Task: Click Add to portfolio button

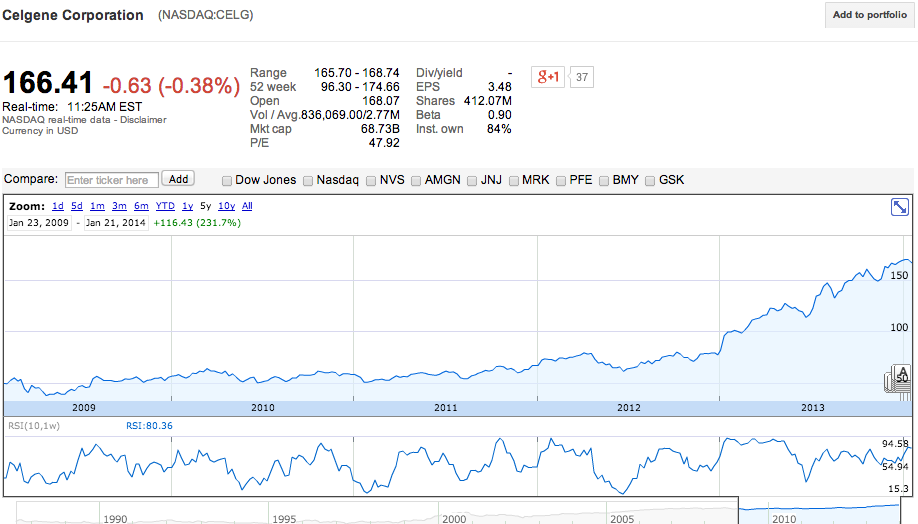Action: click(869, 15)
